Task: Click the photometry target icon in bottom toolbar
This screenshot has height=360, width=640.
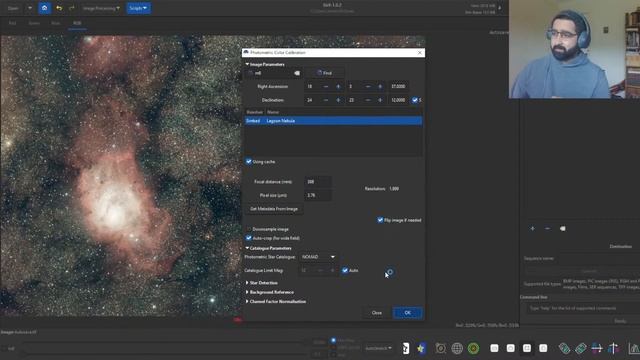Action: coord(440,348)
